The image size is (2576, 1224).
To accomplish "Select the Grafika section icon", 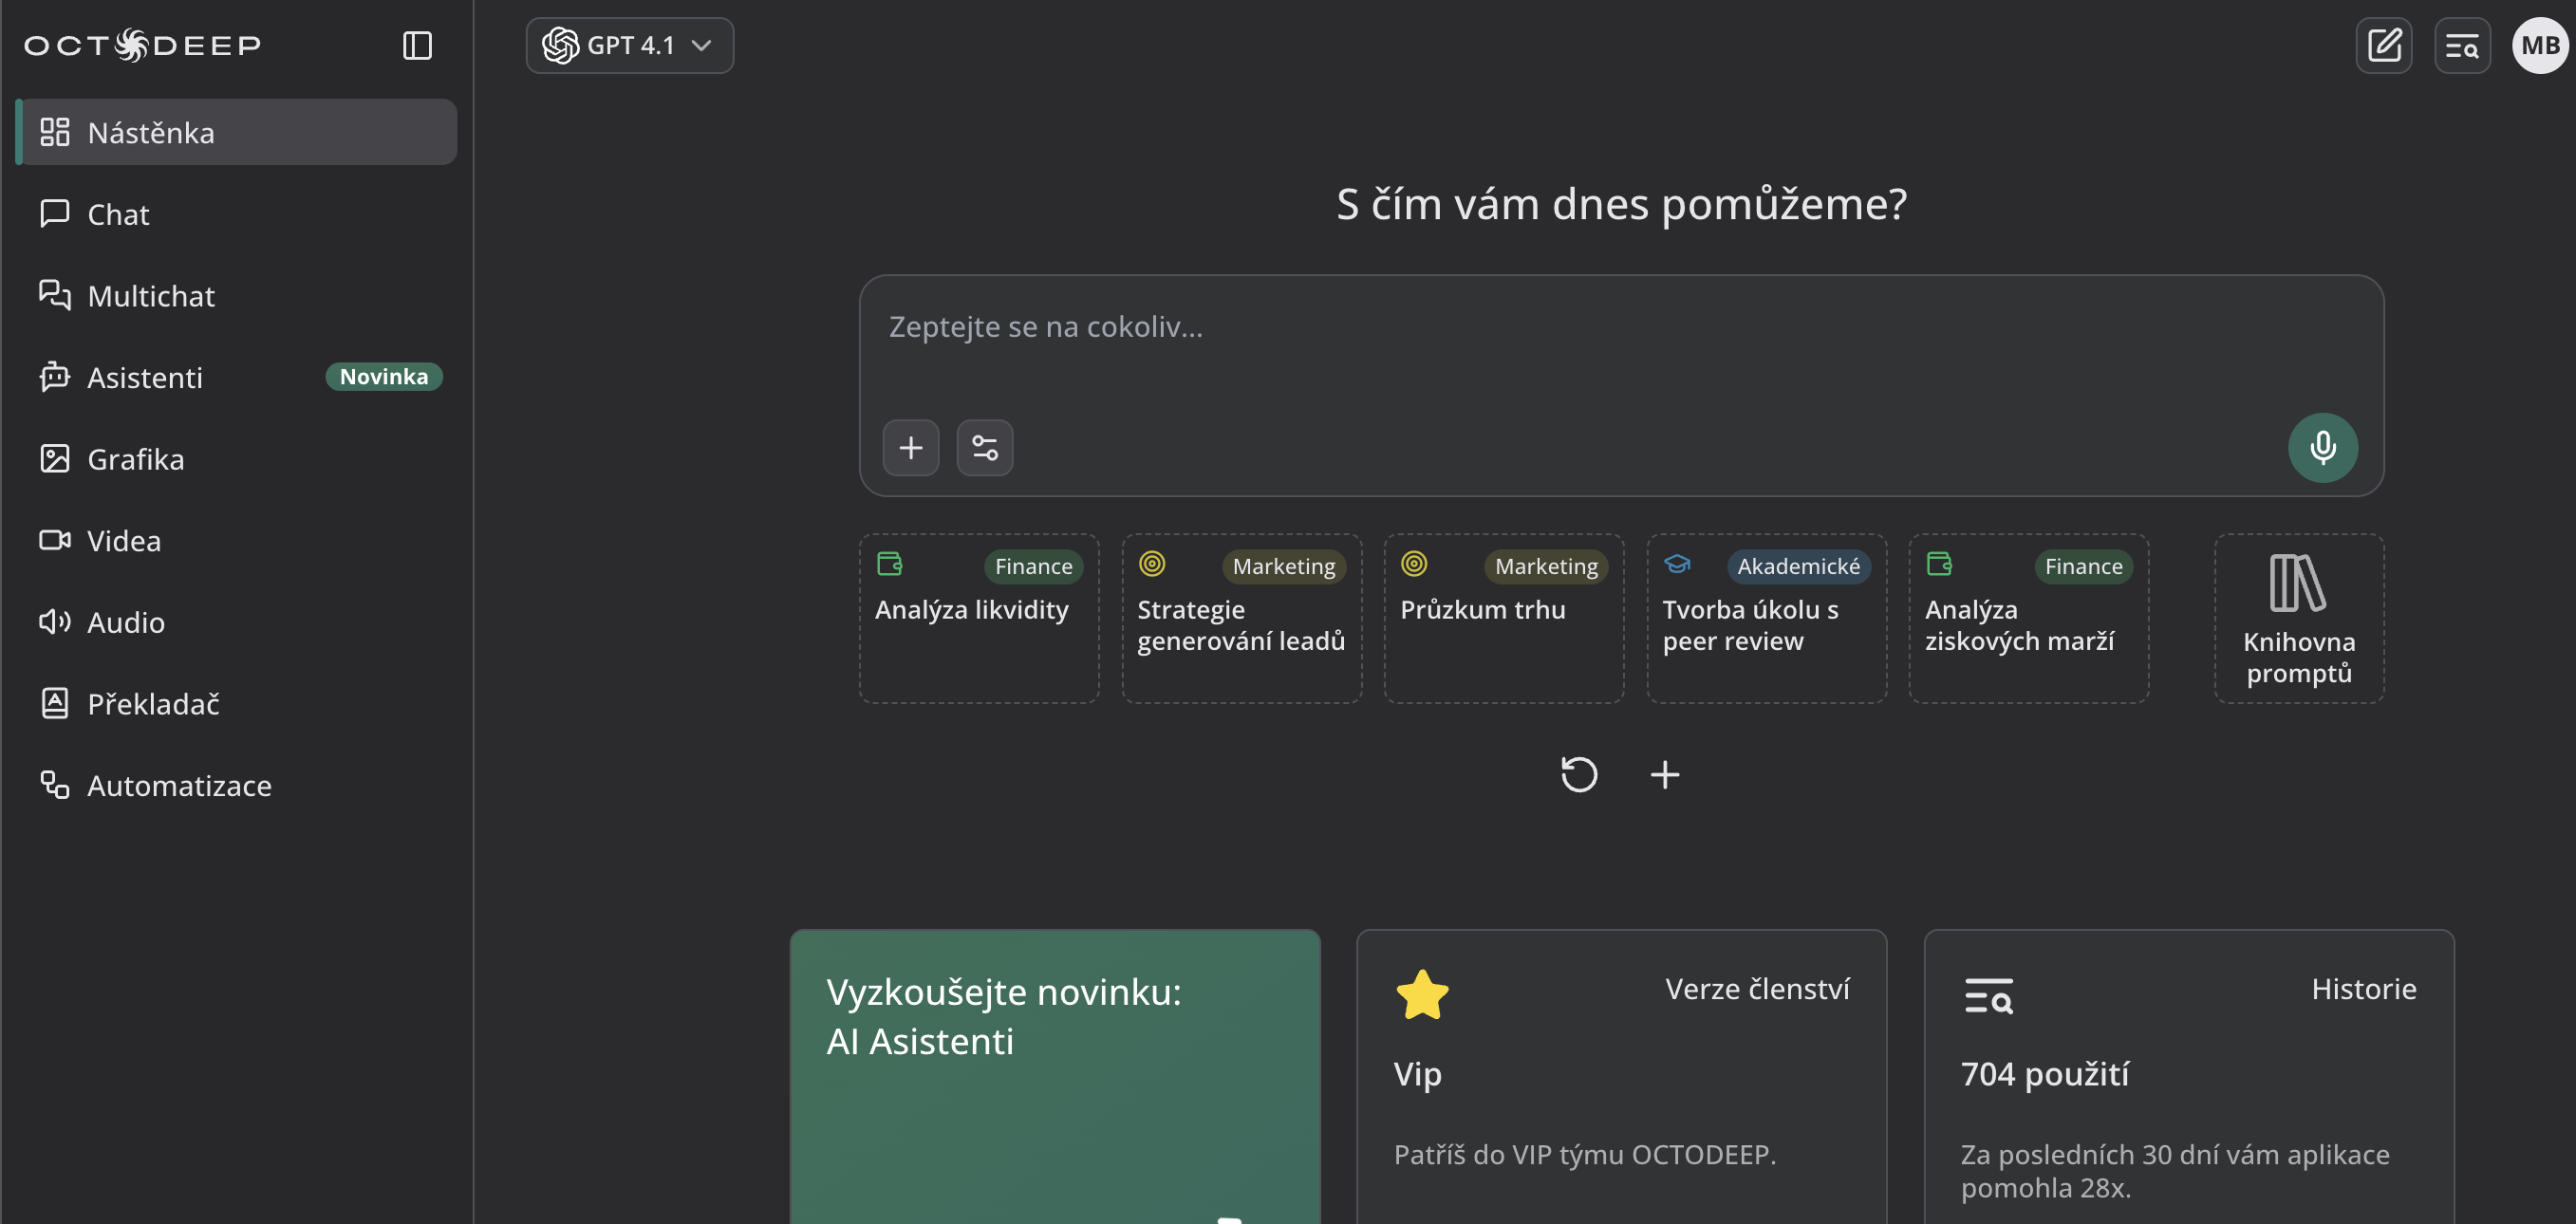I will coord(54,458).
